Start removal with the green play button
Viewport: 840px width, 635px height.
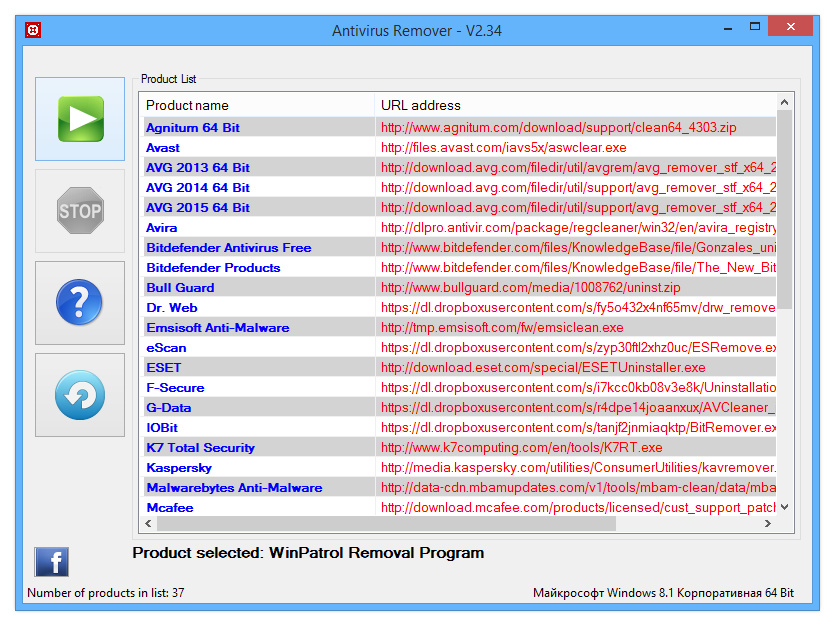pos(80,119)
